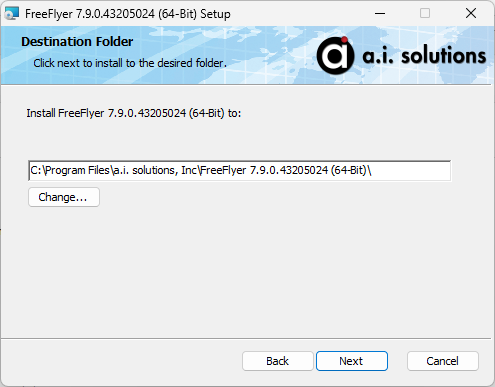Proceed with the Next button
The width and height of the screenshot is (495, 387).
352,361
